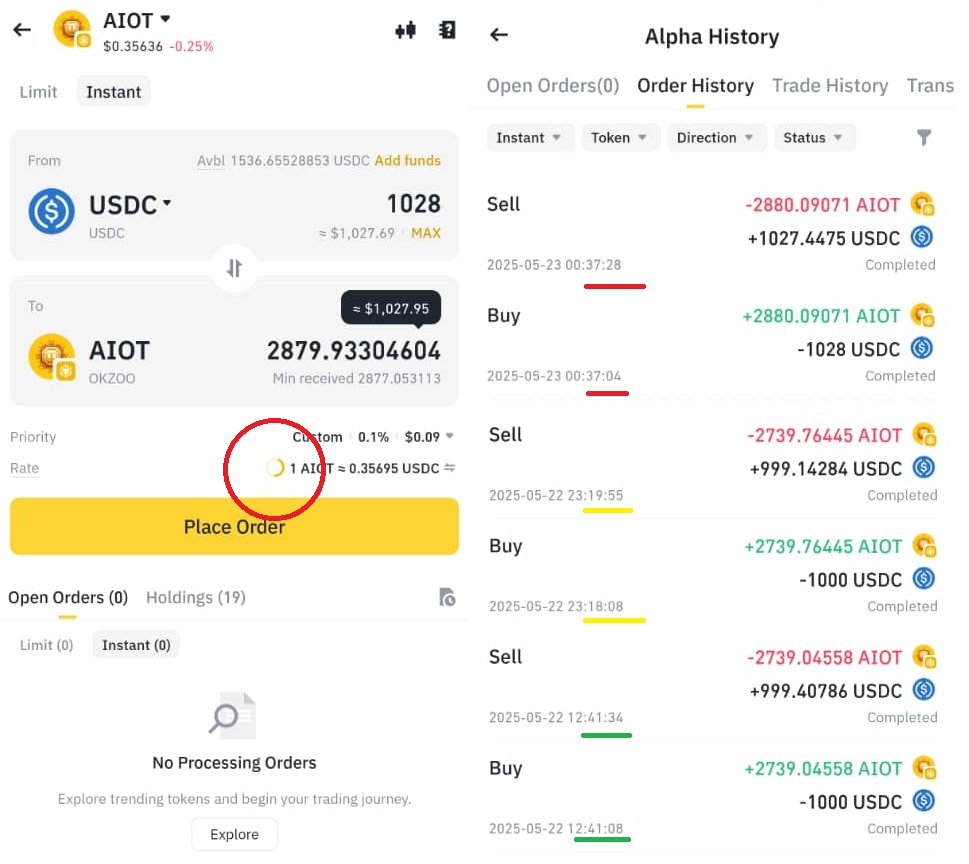Show Limit (0) open orders
This screenshot has width=969, height=864.
[46, 645]
